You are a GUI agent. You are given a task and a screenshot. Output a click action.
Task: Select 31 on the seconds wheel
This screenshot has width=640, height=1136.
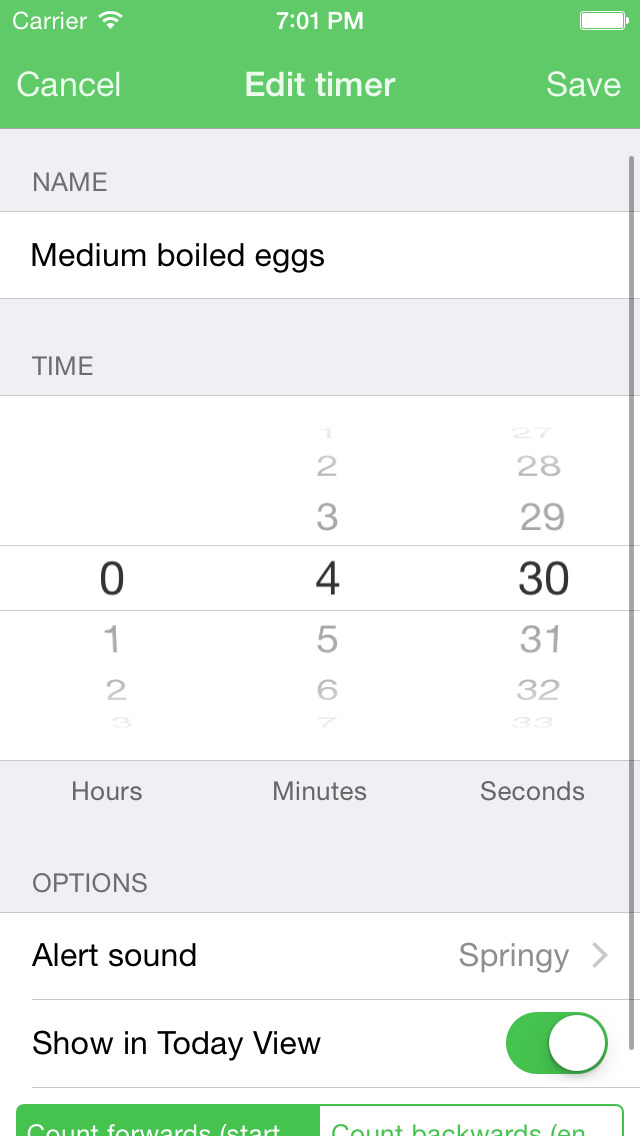(541, 640)
